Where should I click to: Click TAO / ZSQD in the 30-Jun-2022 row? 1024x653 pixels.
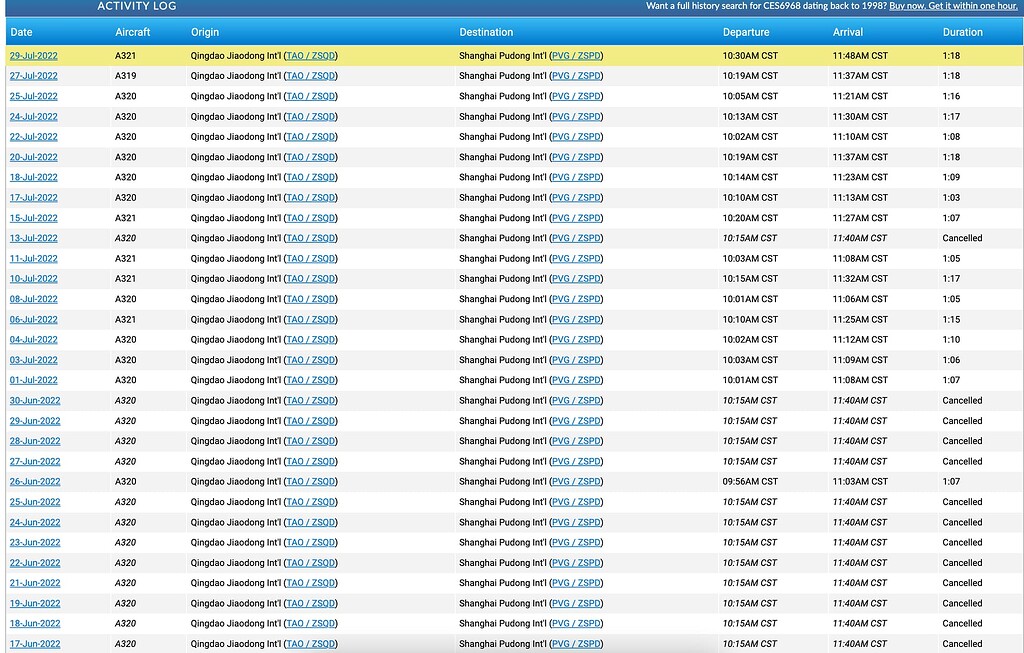310,401
